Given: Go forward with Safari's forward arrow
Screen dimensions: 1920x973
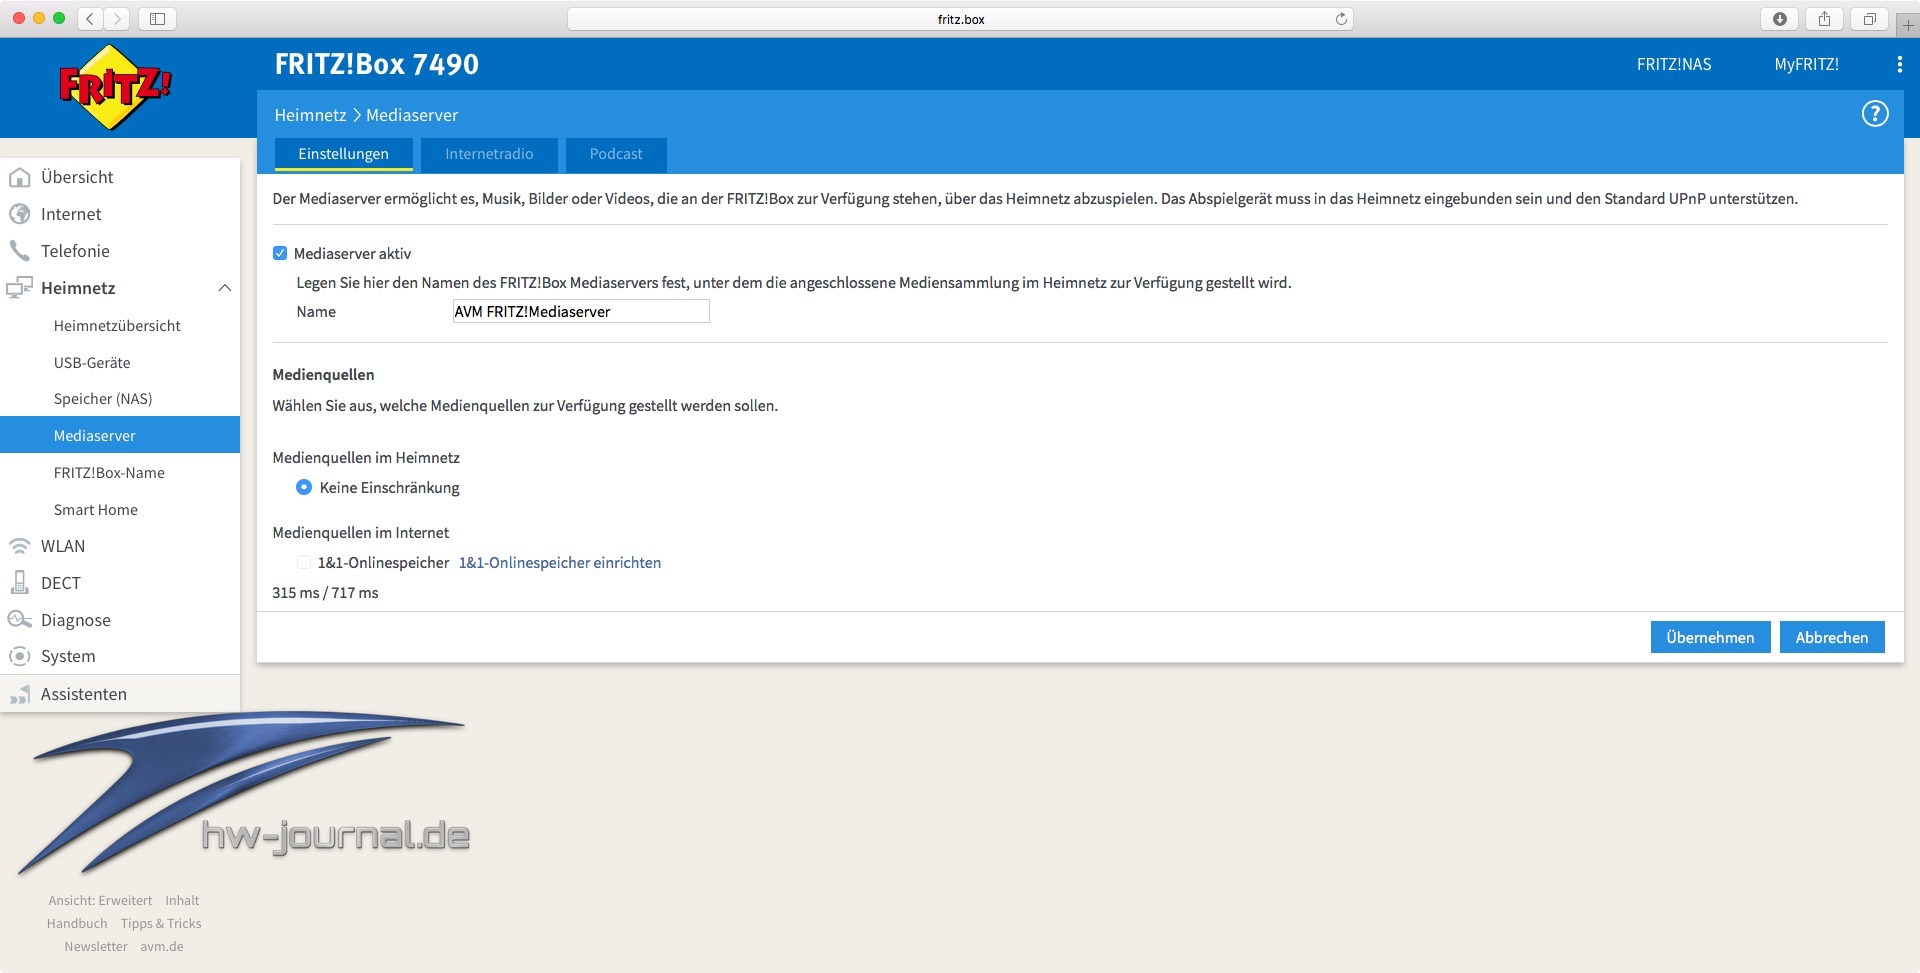Looking at the screenshot, I should point(117,18).
